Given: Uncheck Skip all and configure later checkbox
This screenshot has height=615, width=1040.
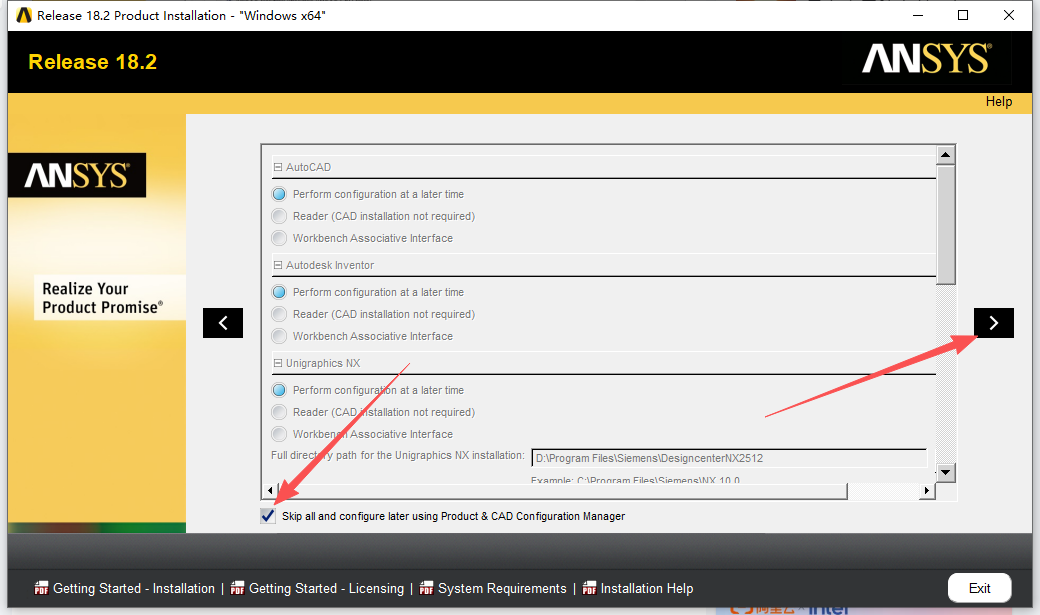Looking at the screenshot, I should click(268, 516).
